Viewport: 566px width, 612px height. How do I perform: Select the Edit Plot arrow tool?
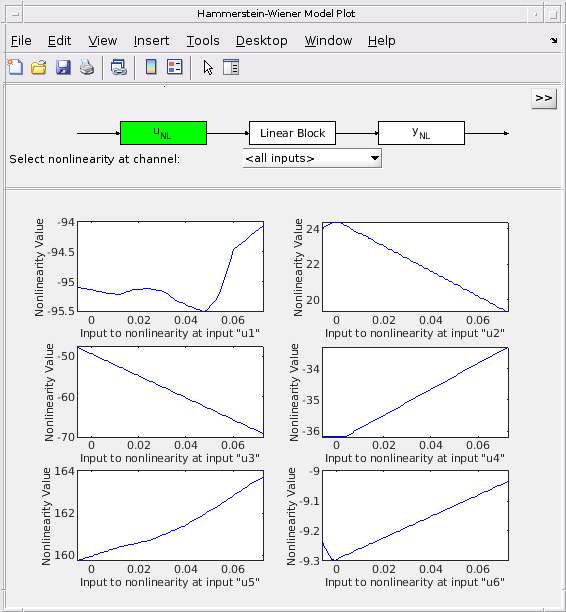coord(208,68)
